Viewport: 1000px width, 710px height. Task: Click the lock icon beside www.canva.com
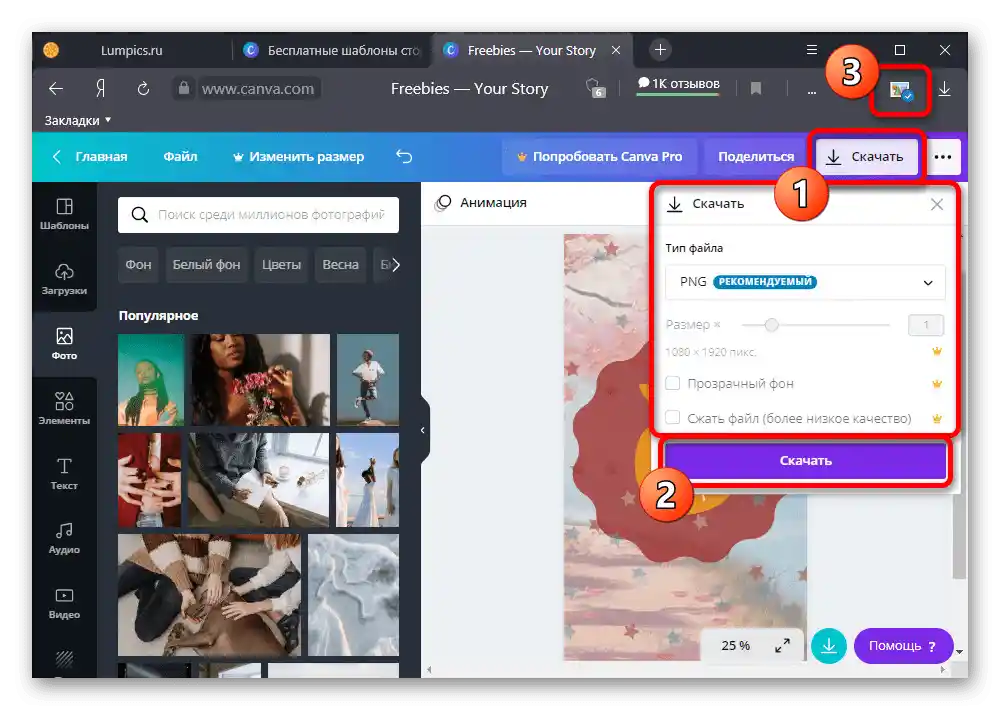point(184,88)
